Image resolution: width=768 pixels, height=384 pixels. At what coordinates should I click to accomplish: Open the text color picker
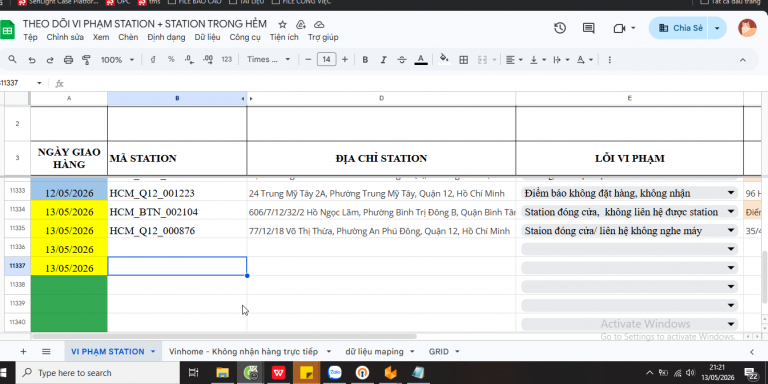click(421, 60)
